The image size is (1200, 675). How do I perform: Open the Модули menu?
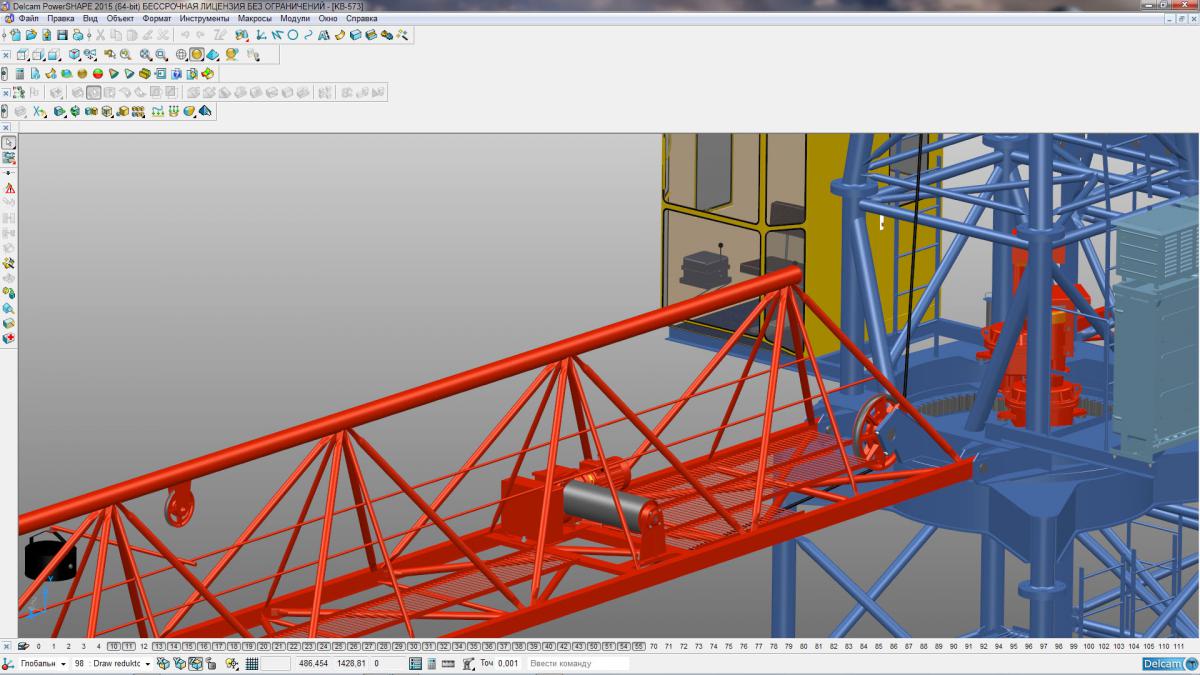coord(295,18)
